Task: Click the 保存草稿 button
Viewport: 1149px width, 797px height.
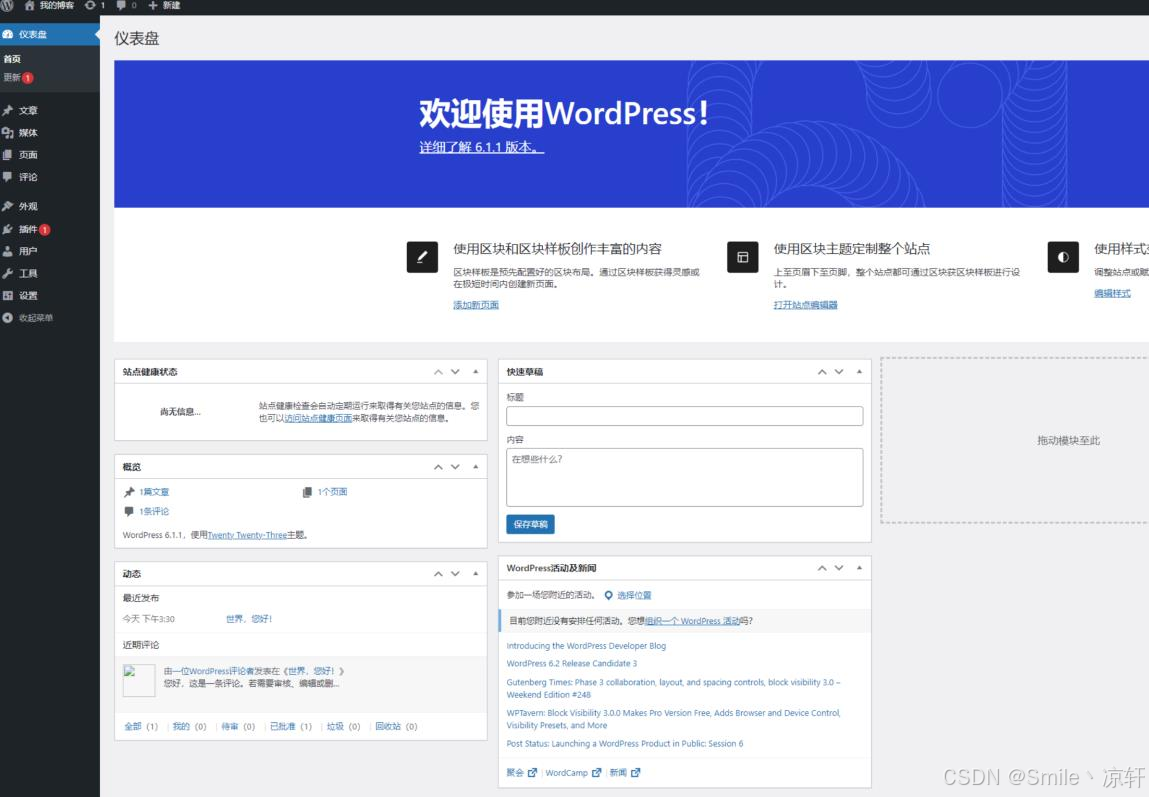Action: [x=531, y=524]
